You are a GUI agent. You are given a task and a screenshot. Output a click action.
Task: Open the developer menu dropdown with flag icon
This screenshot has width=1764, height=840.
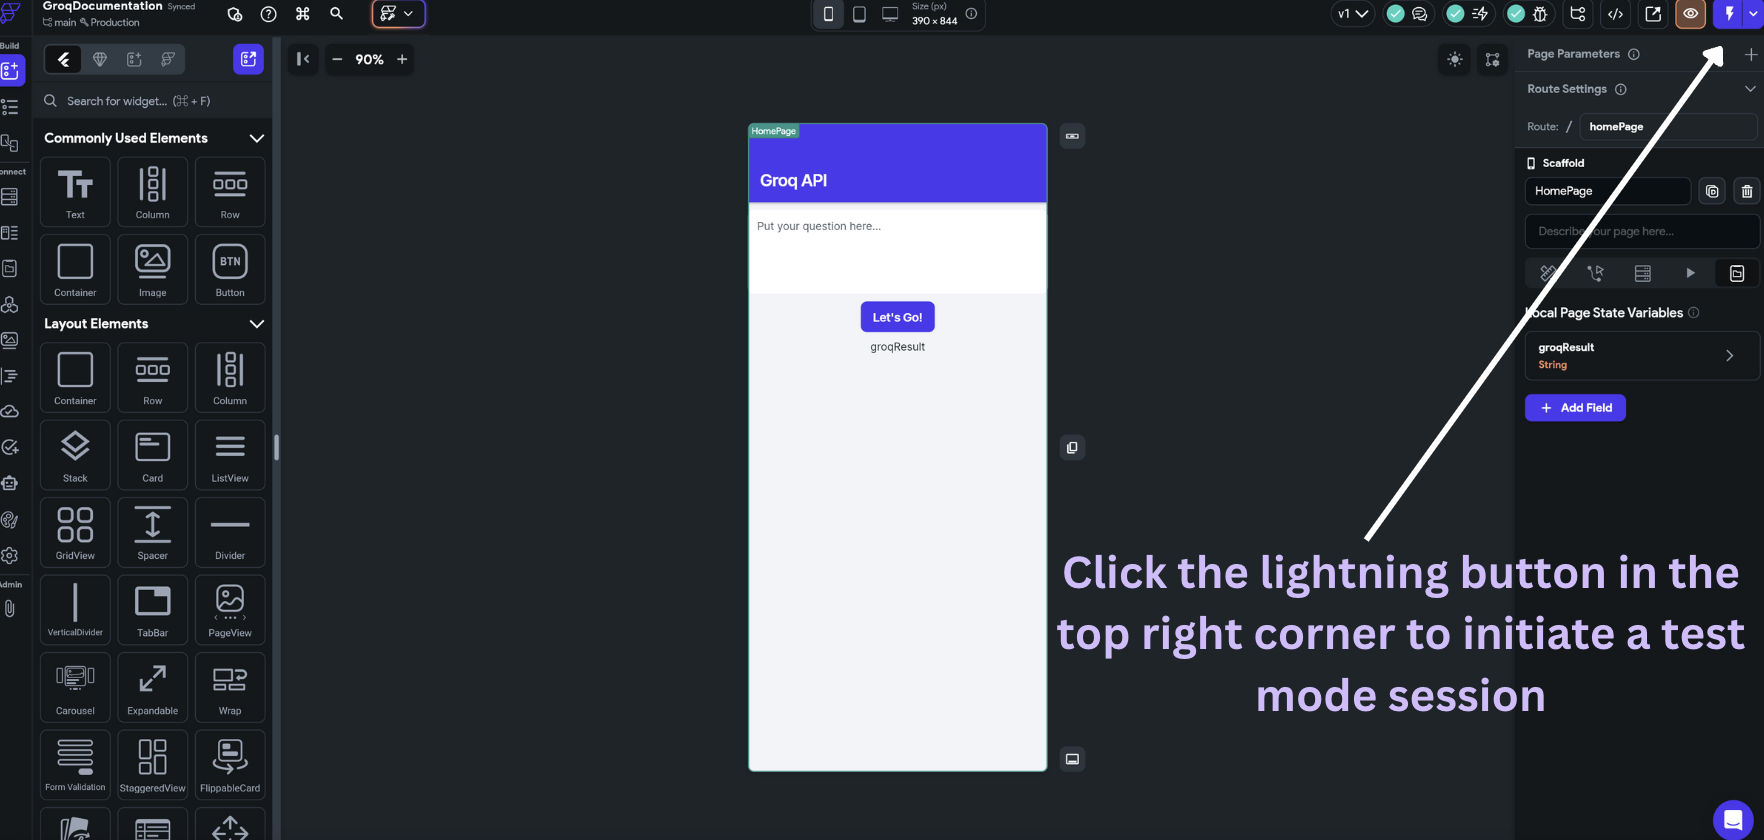click(398, 14)
